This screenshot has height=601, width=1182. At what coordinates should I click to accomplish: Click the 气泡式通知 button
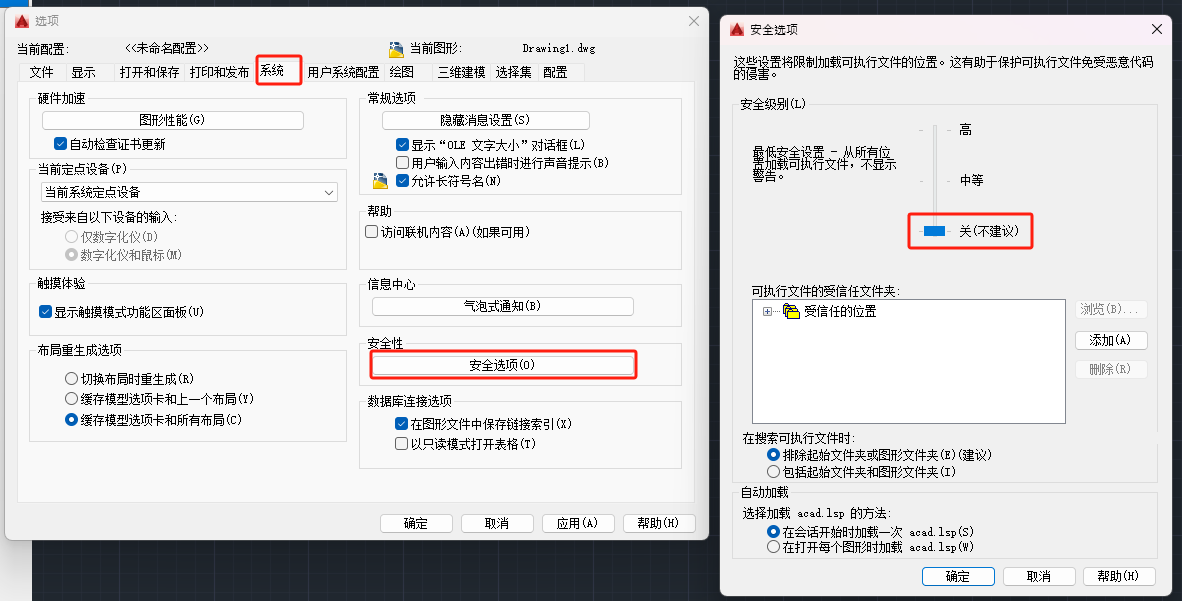[502, 306]
